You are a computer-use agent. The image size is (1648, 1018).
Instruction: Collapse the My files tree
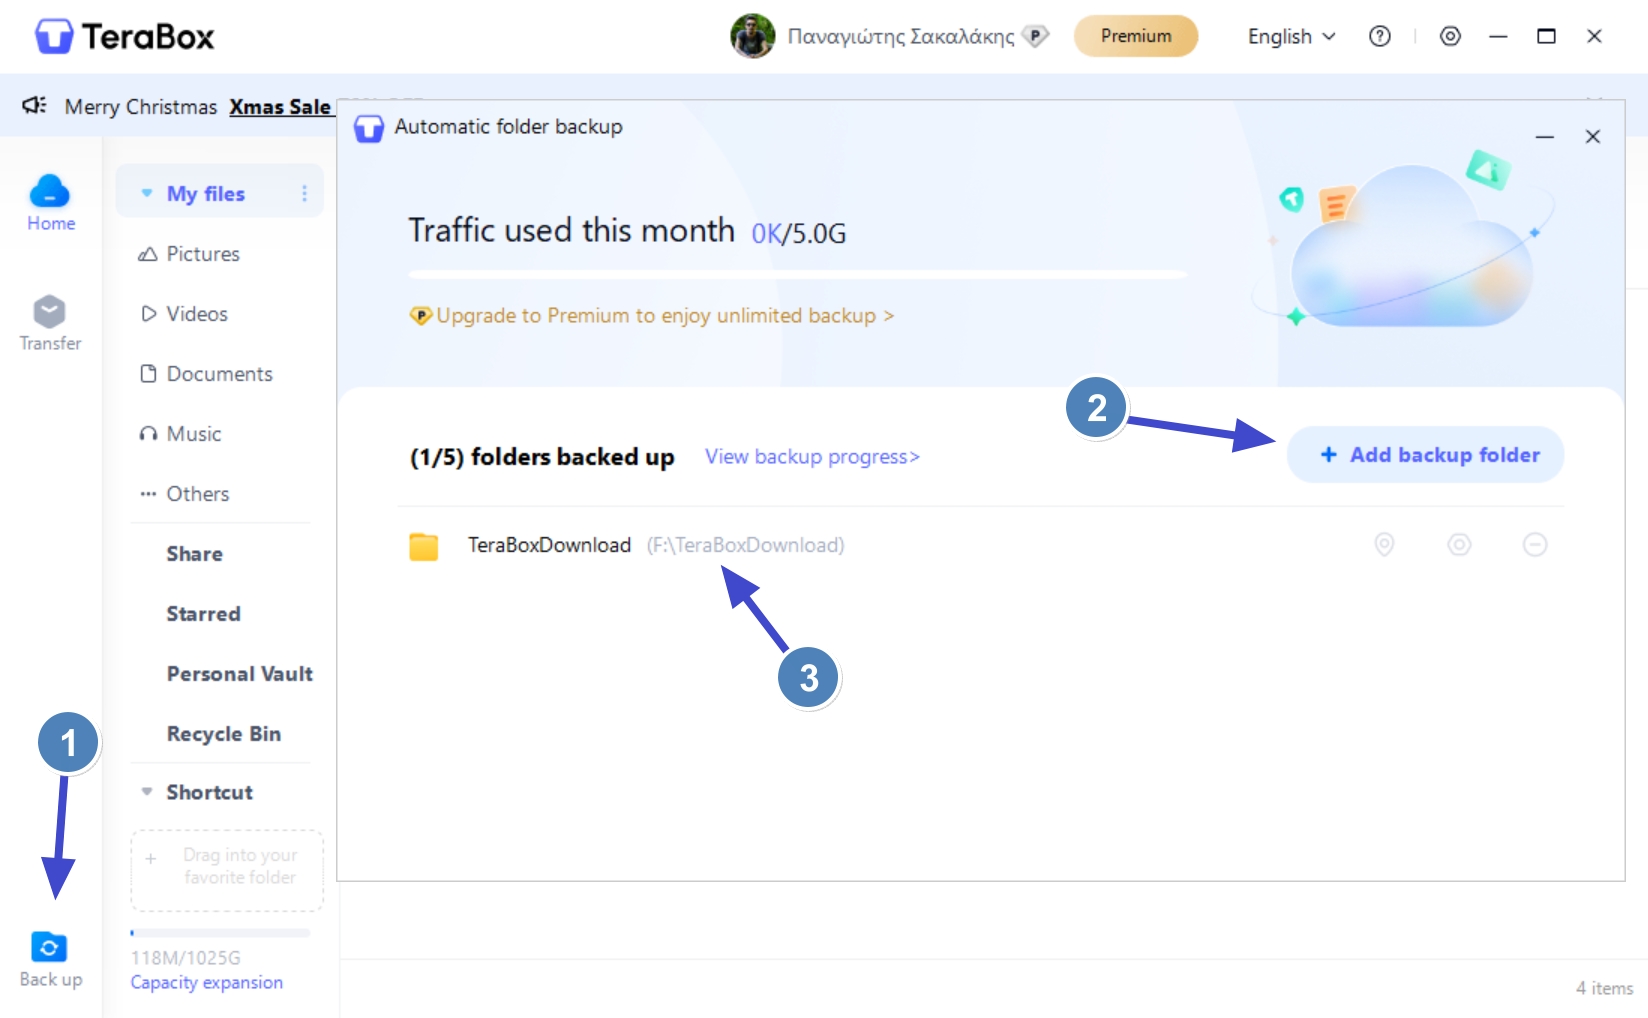(147, 193)
